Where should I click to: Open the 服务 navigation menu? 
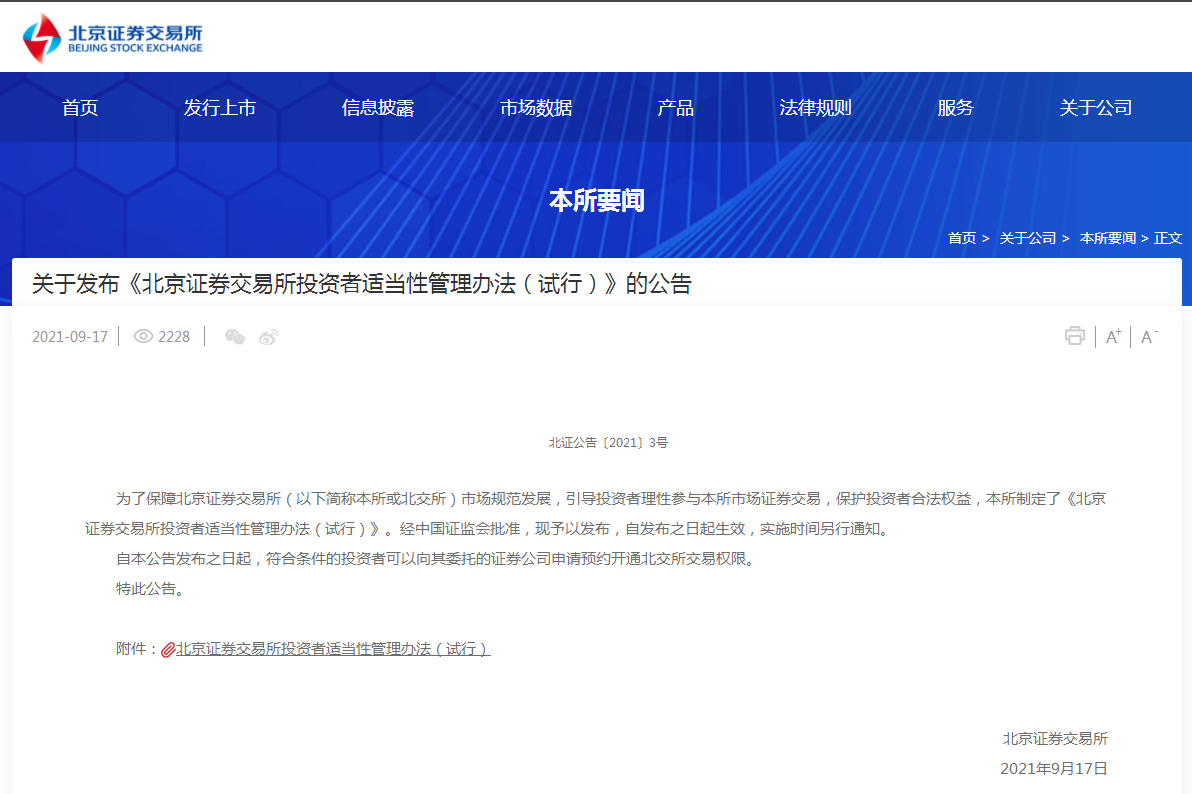[x=956, y=108]
